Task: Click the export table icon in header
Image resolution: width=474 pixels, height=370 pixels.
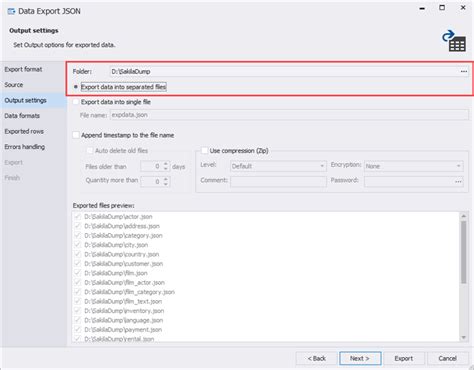Action: coord(454,41)
